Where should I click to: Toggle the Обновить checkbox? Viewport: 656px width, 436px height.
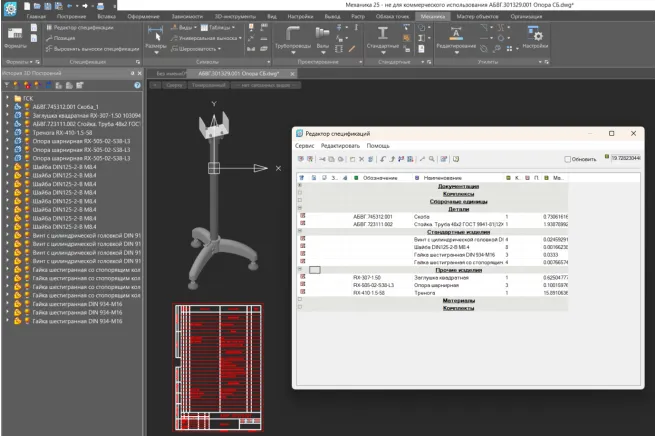coord(567,159)
